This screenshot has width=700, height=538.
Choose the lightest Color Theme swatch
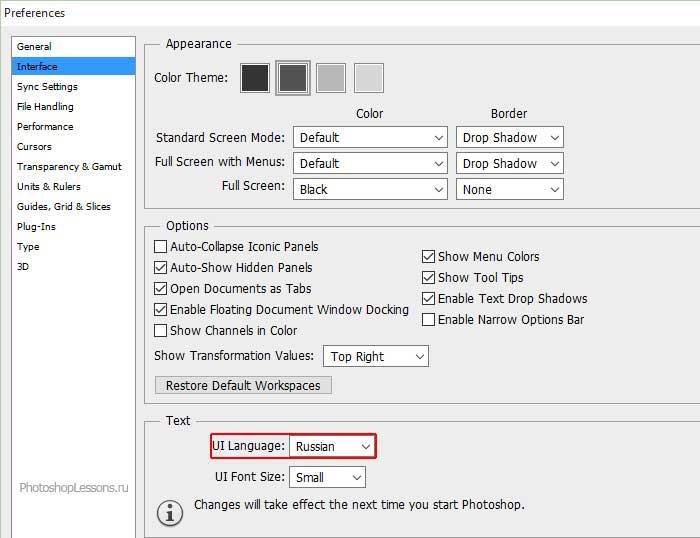[x=368, y=78]
